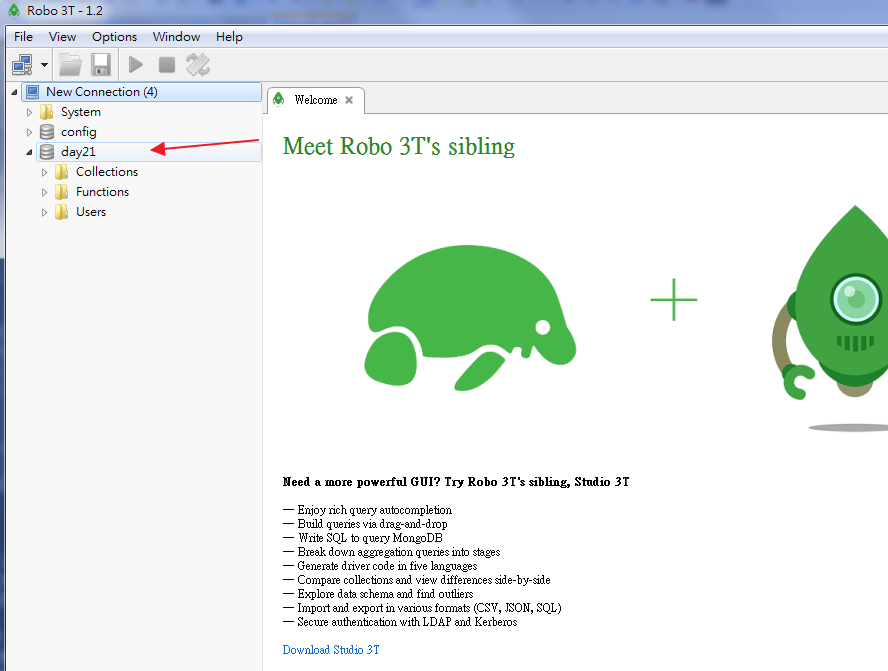Click the computer icon beside New Connection
Screen dimensions: 888x671
point(33,92)
